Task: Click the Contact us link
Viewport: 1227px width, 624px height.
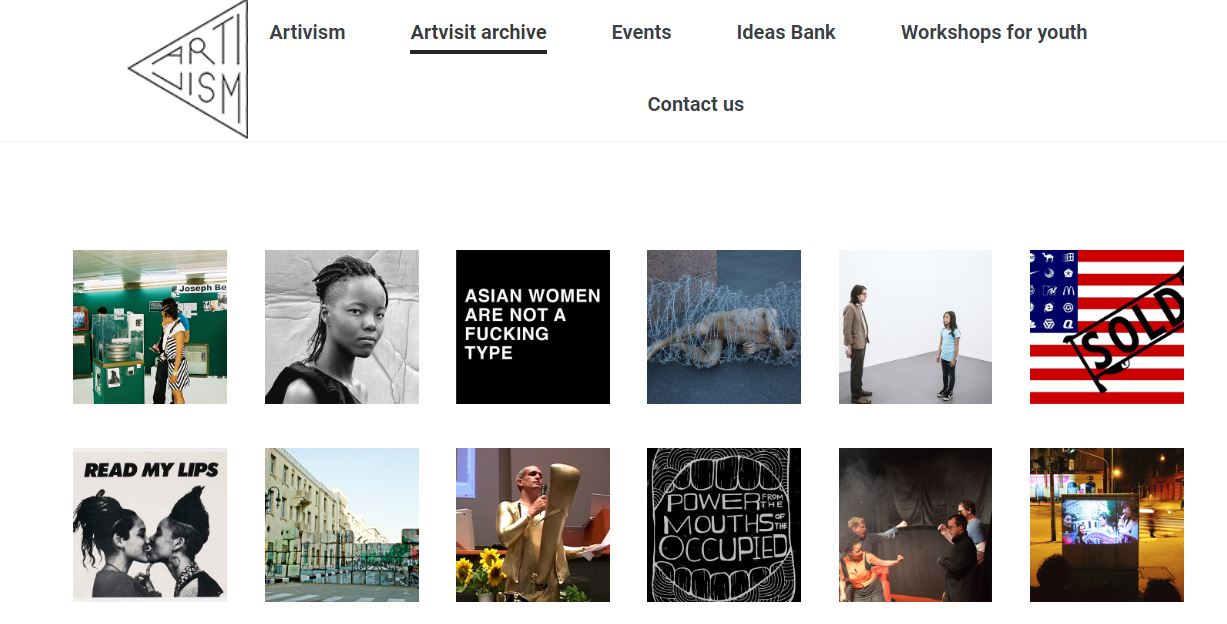Action: point(695,104)
